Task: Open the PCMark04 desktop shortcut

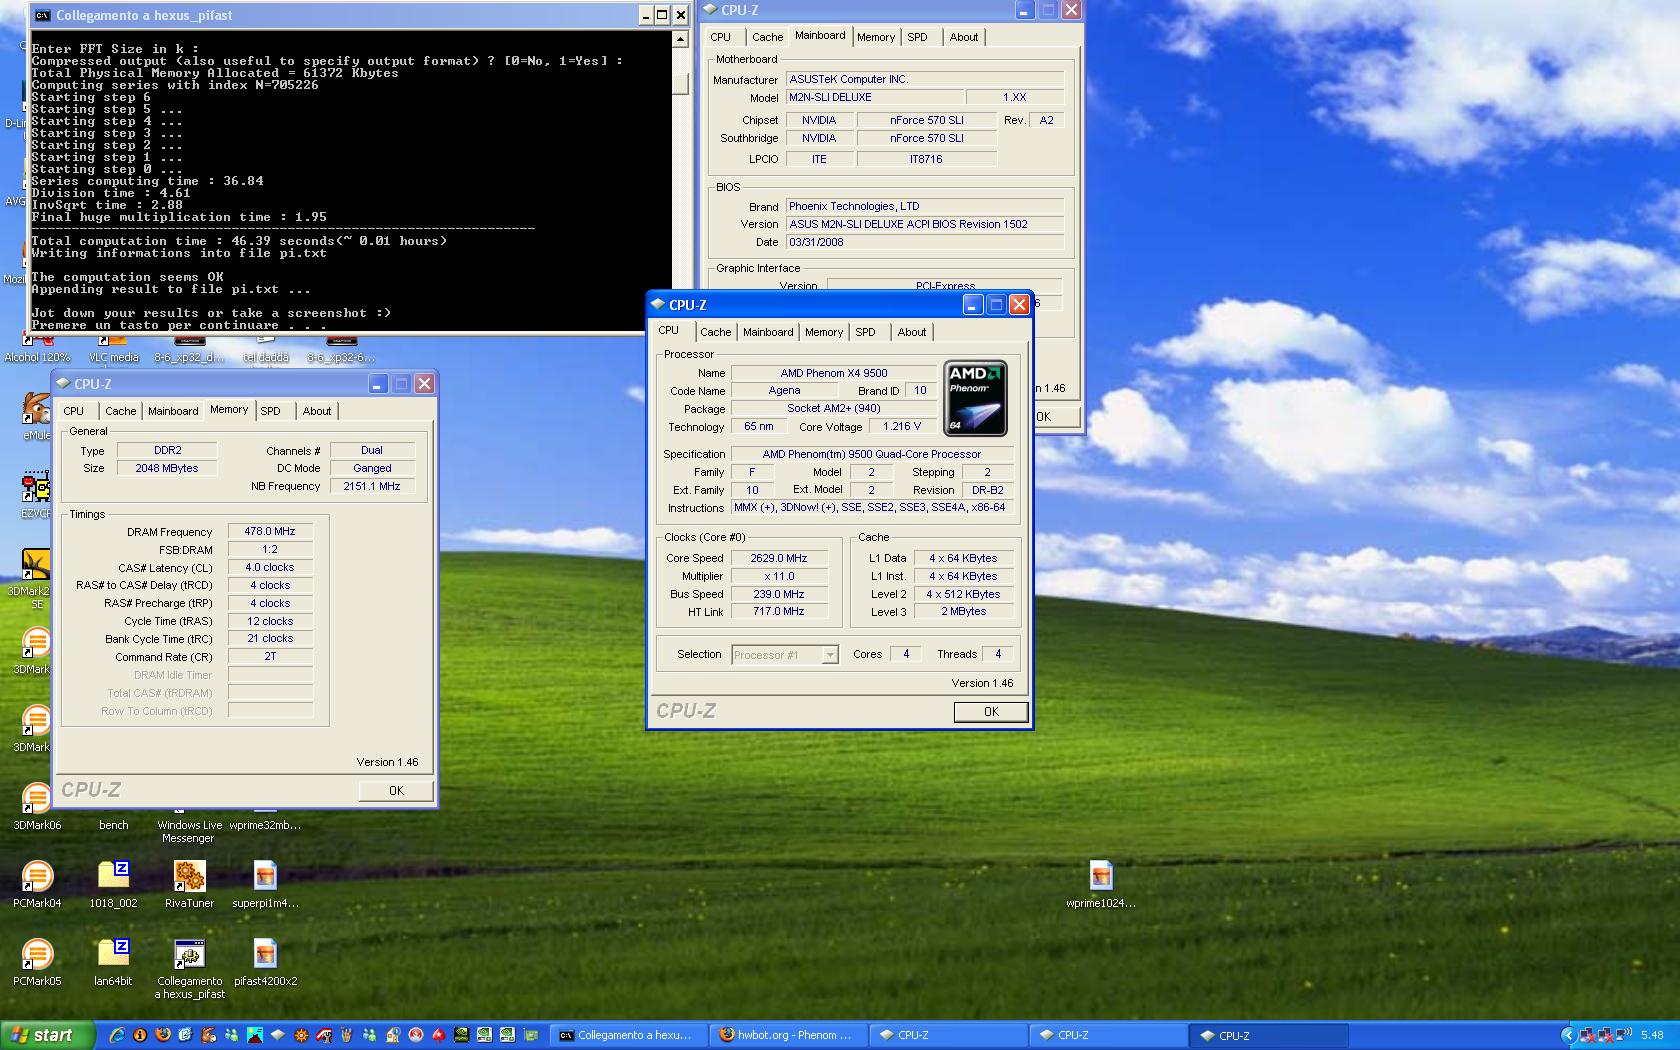Action: (37, 884)
